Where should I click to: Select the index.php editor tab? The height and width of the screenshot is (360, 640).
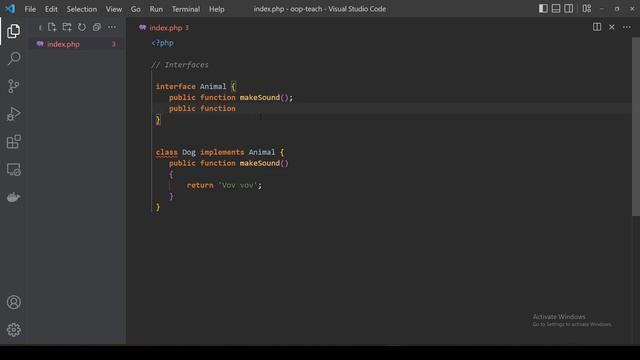[163, 28]
